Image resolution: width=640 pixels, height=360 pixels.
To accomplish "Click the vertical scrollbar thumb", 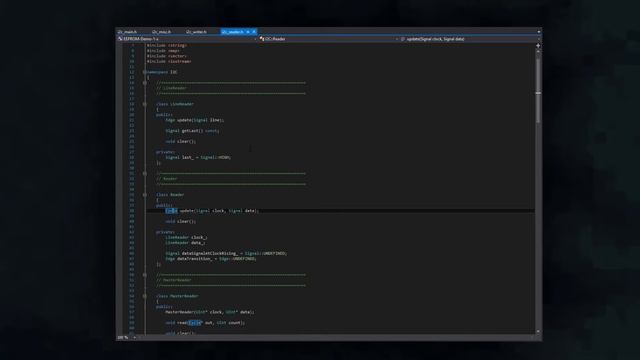I will point(538,90).
